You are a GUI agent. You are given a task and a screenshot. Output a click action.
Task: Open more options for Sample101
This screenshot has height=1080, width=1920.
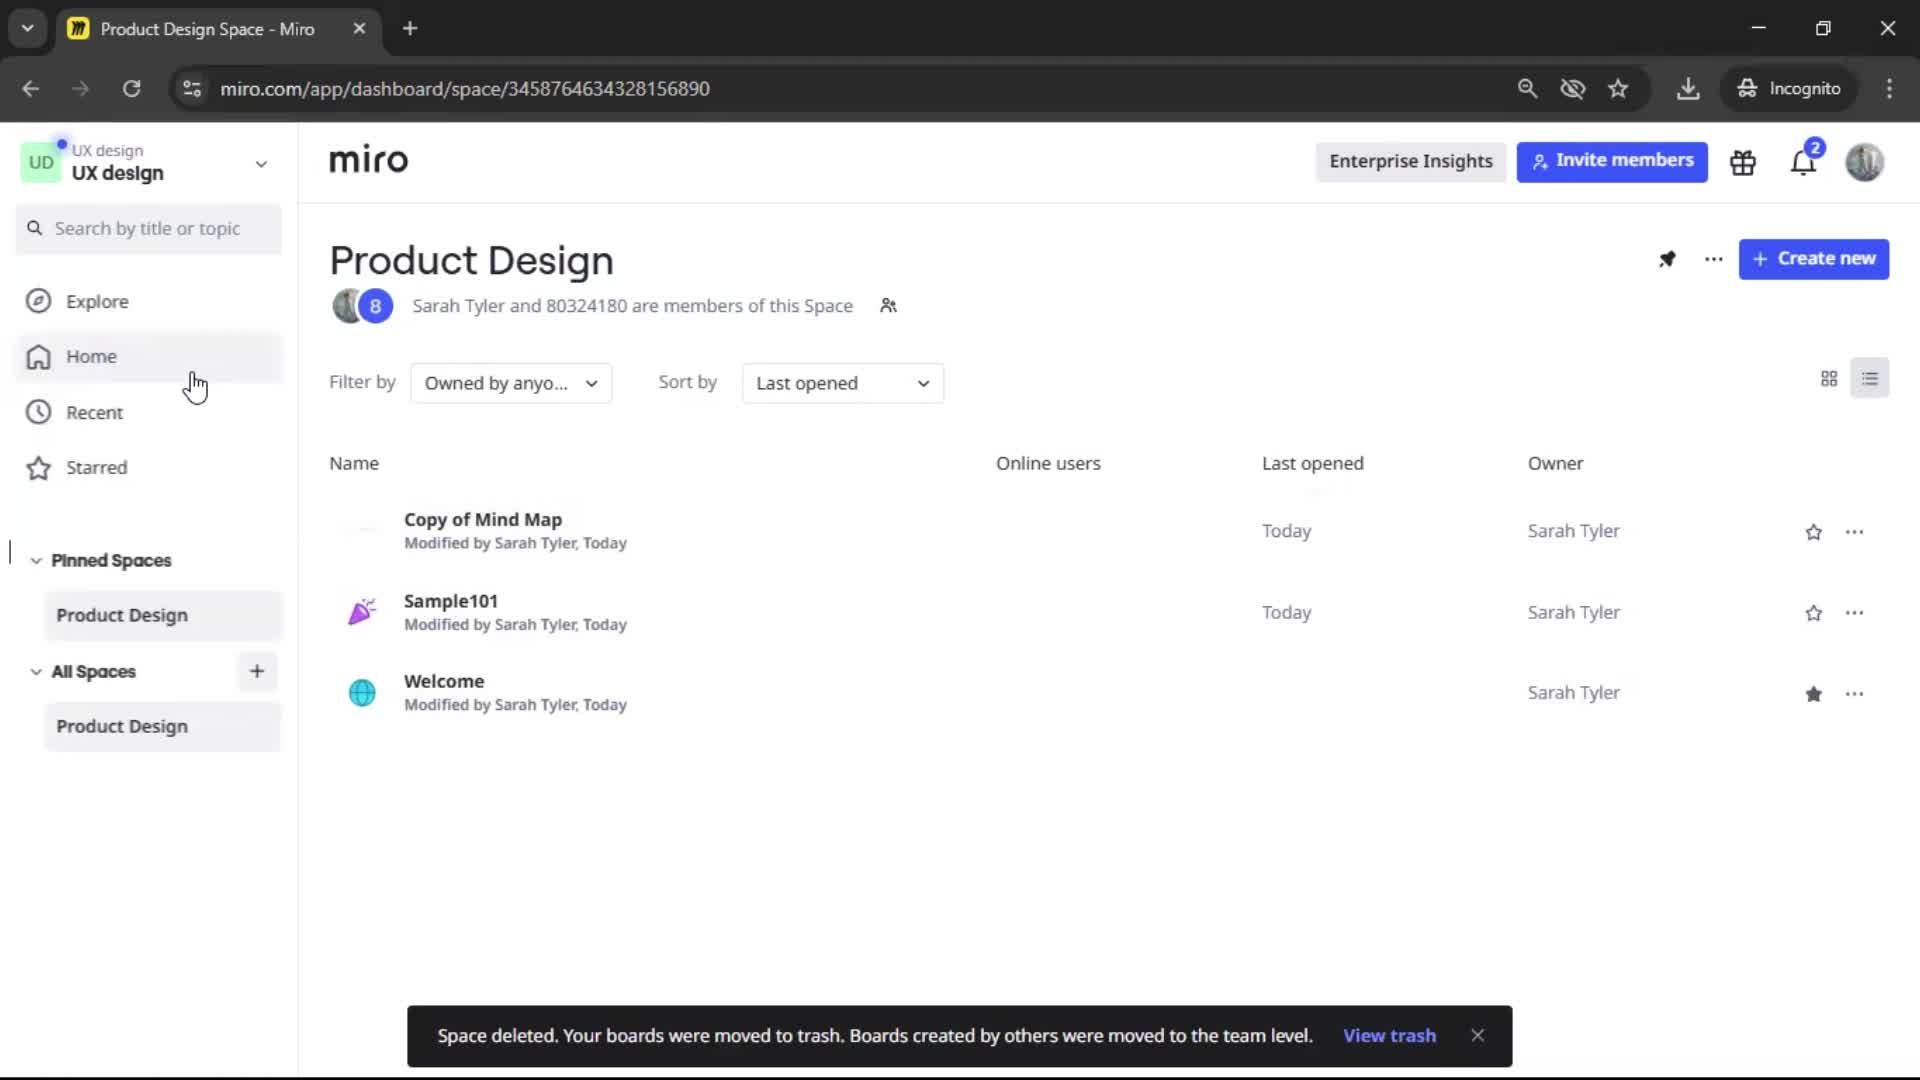pyautogui.click(x=1854, y=613)
